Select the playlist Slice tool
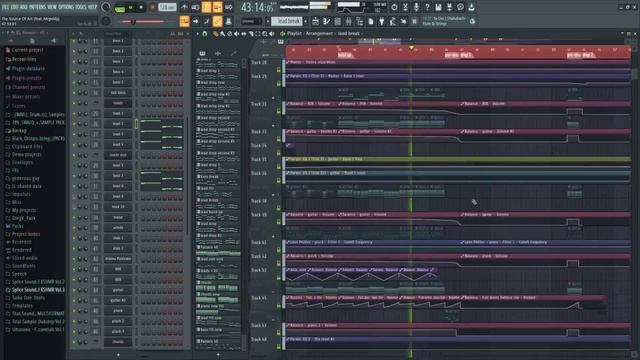Screen dimensions: 640x360 (251, 34)
